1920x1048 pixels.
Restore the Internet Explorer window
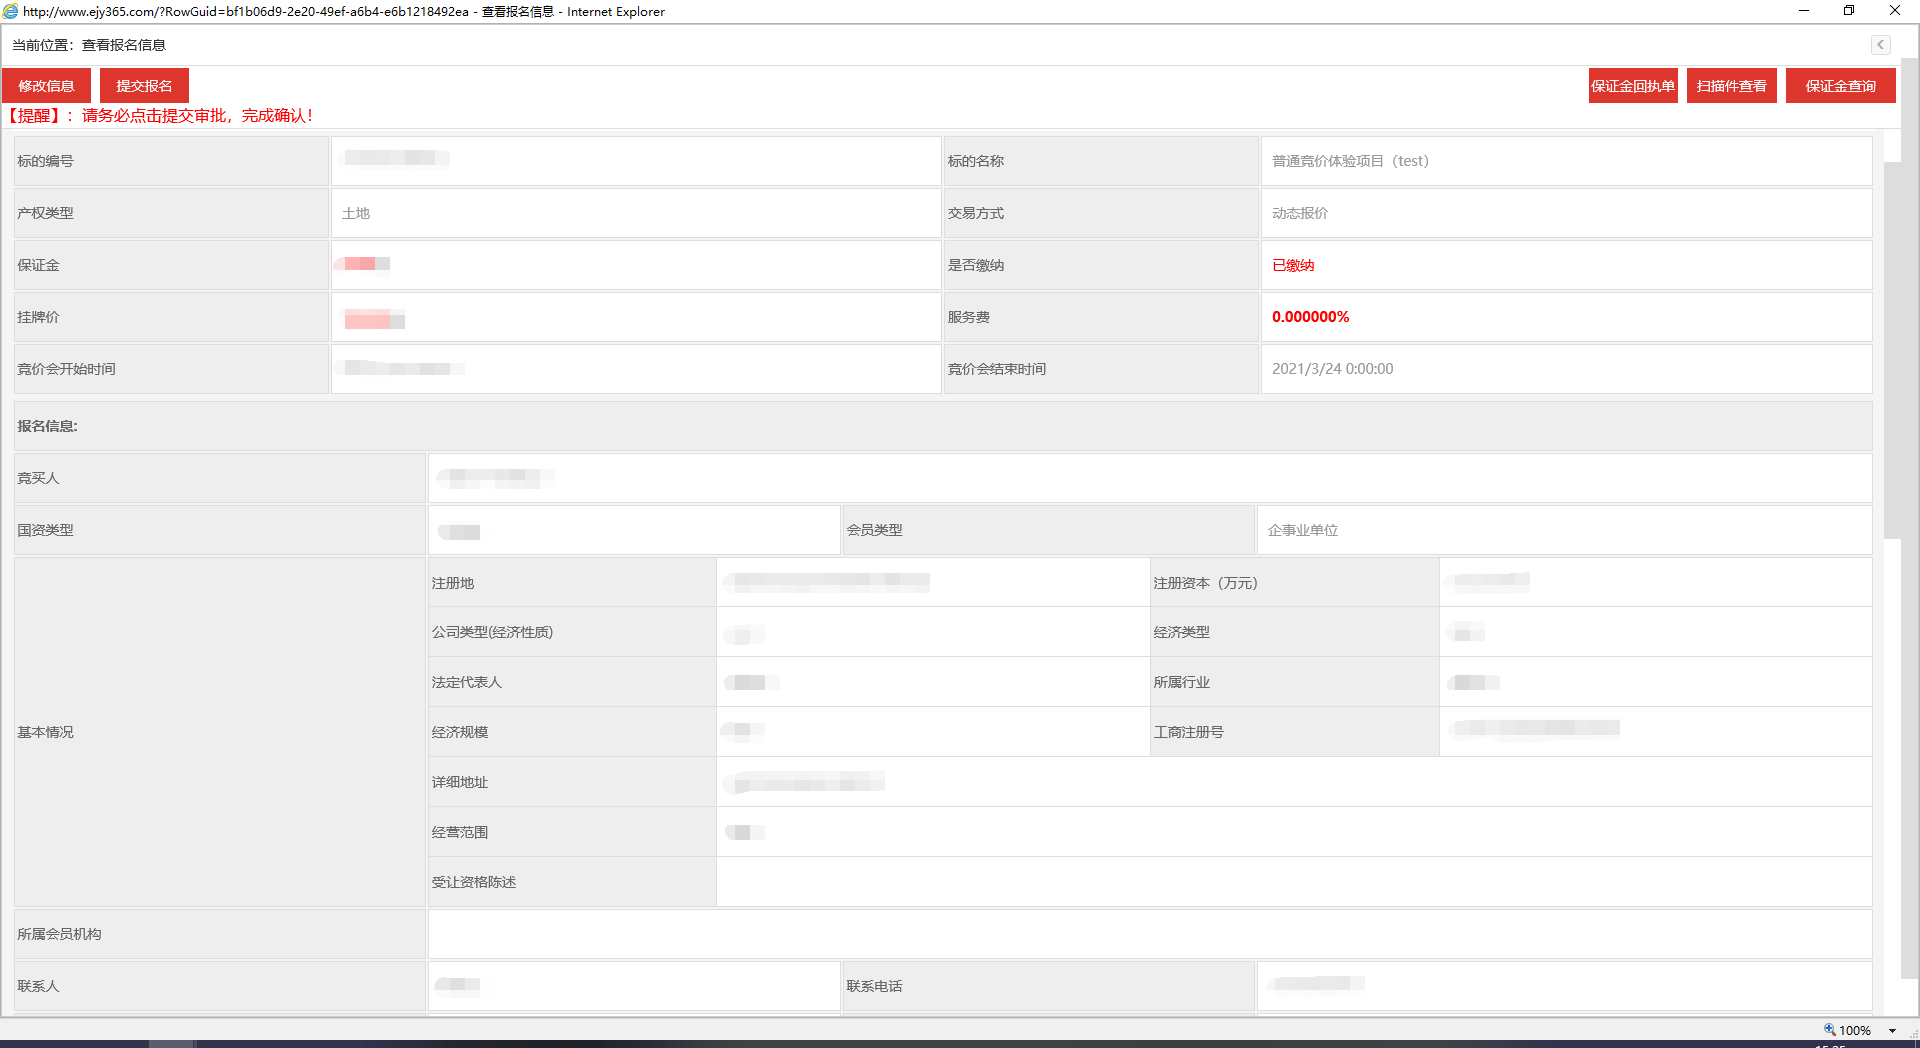[1849, 11]
